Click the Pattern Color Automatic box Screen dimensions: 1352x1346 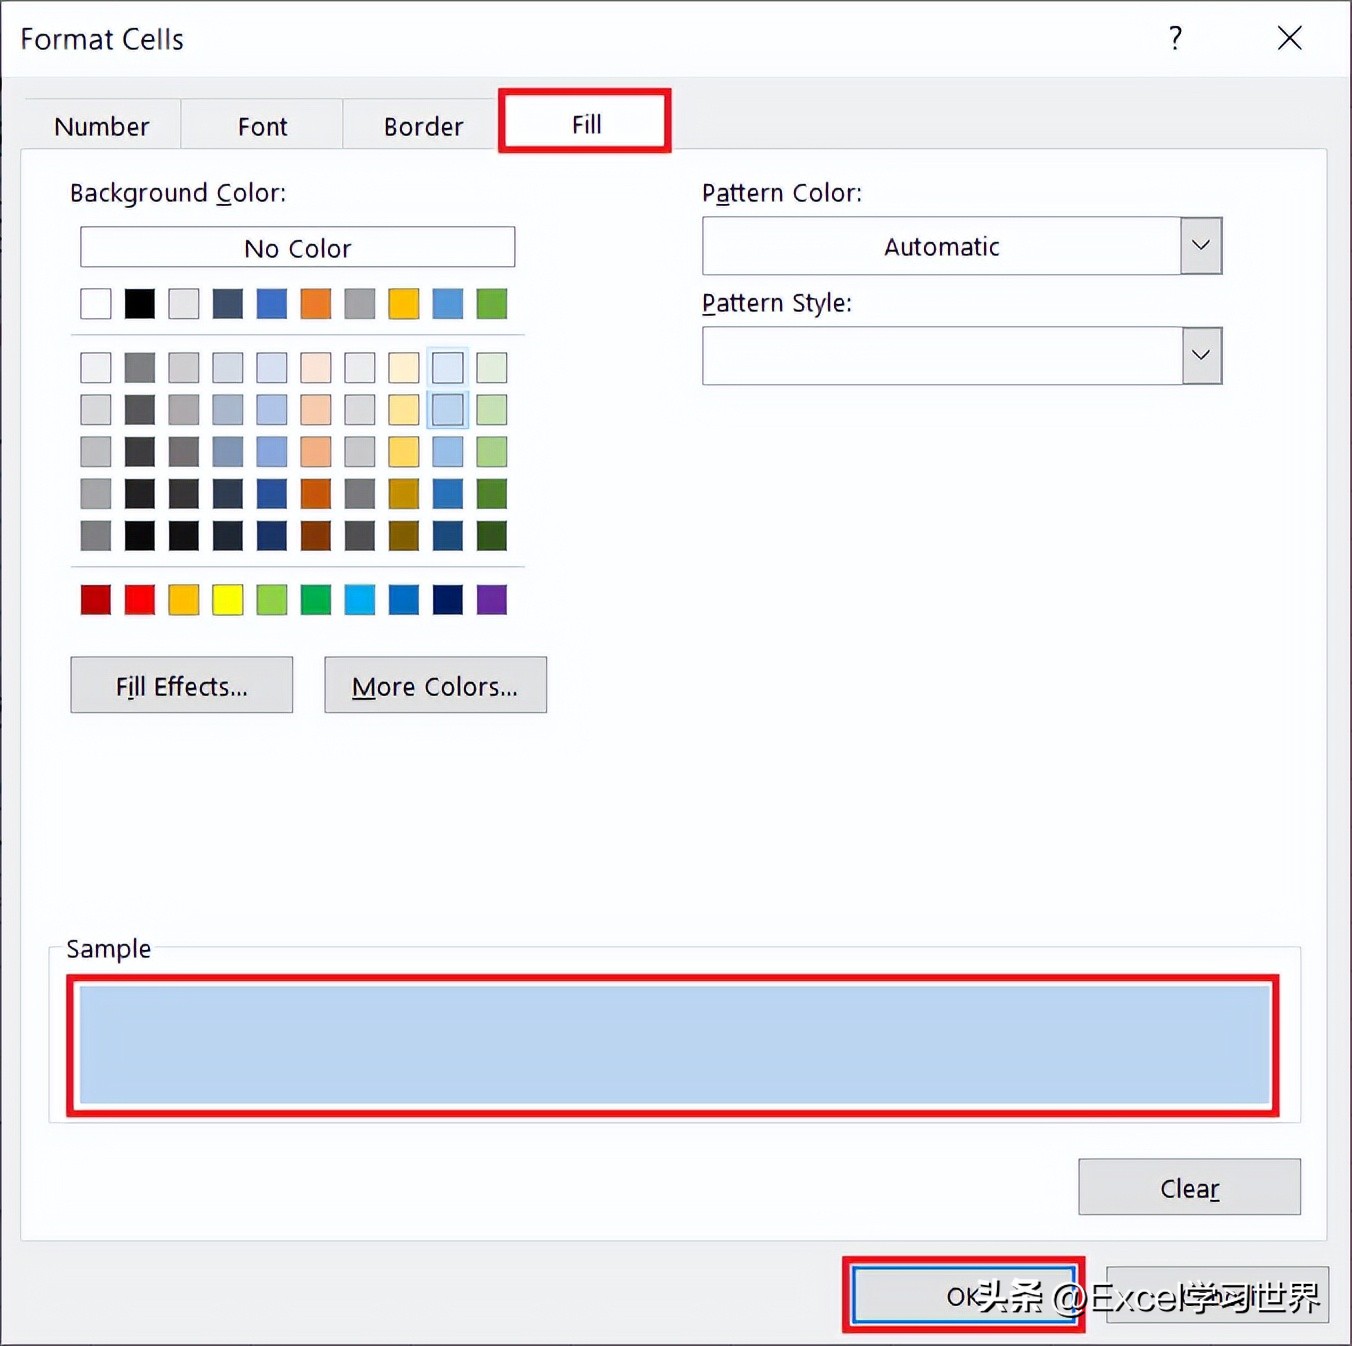[x=941, y=246]
